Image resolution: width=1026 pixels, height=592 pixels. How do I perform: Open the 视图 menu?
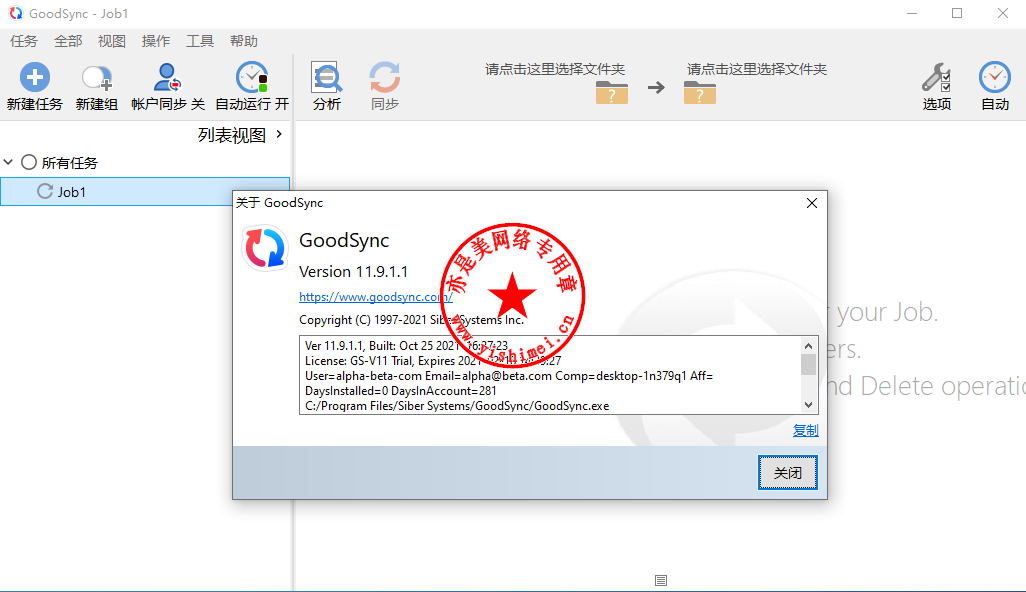112,41
